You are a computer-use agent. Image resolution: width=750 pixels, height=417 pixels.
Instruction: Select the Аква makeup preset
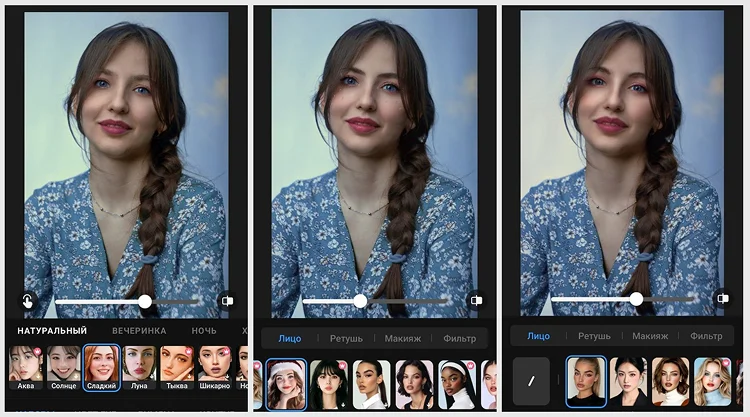24,368
